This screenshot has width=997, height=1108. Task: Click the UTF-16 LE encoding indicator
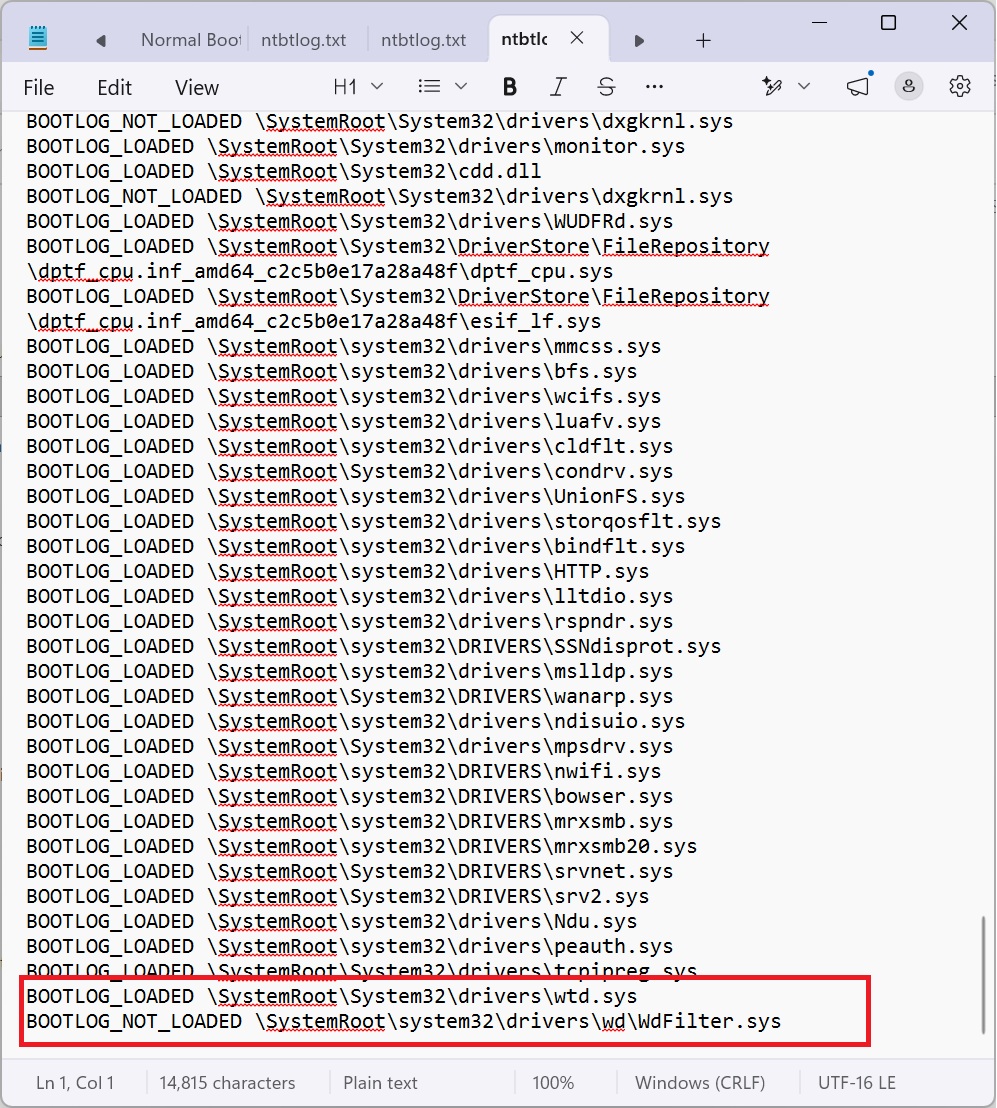pyautogui.click(x=856, y=1083)
